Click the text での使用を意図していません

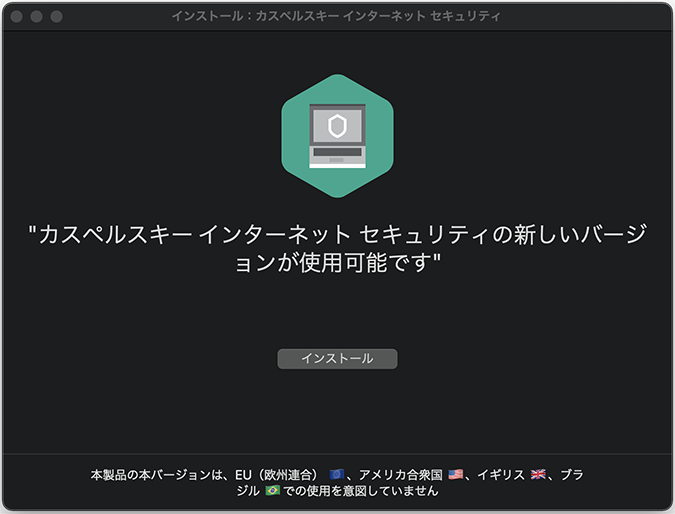coord(361,491)
